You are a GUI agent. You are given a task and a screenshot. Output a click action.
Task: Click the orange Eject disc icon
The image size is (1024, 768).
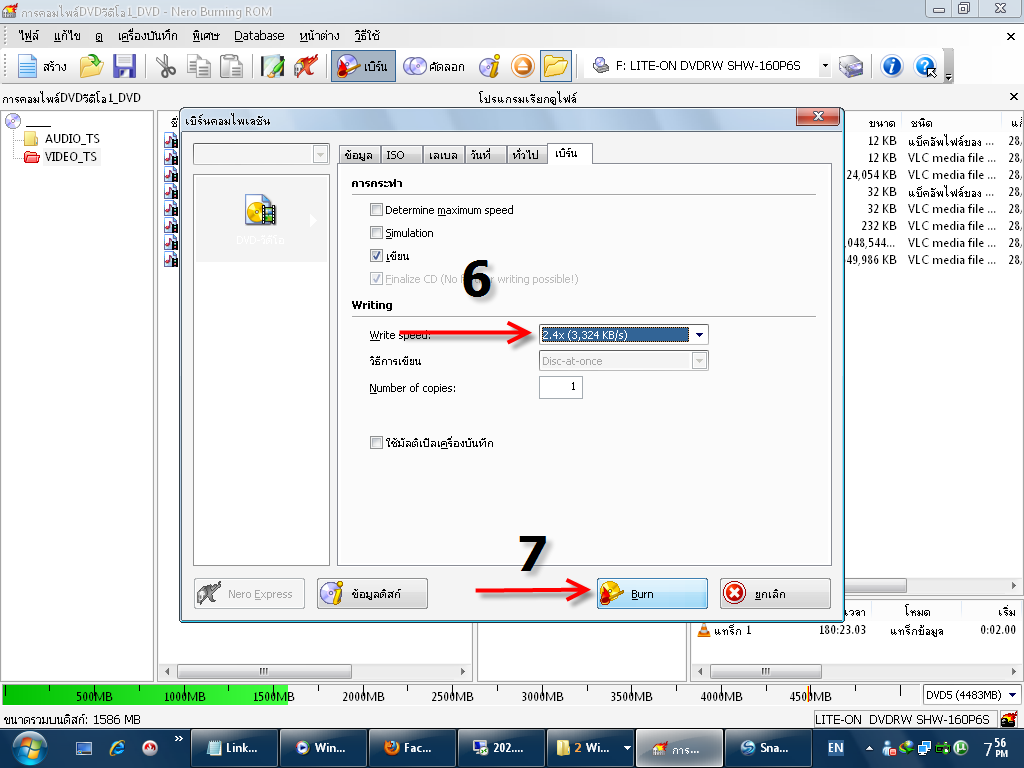(522, 66)
